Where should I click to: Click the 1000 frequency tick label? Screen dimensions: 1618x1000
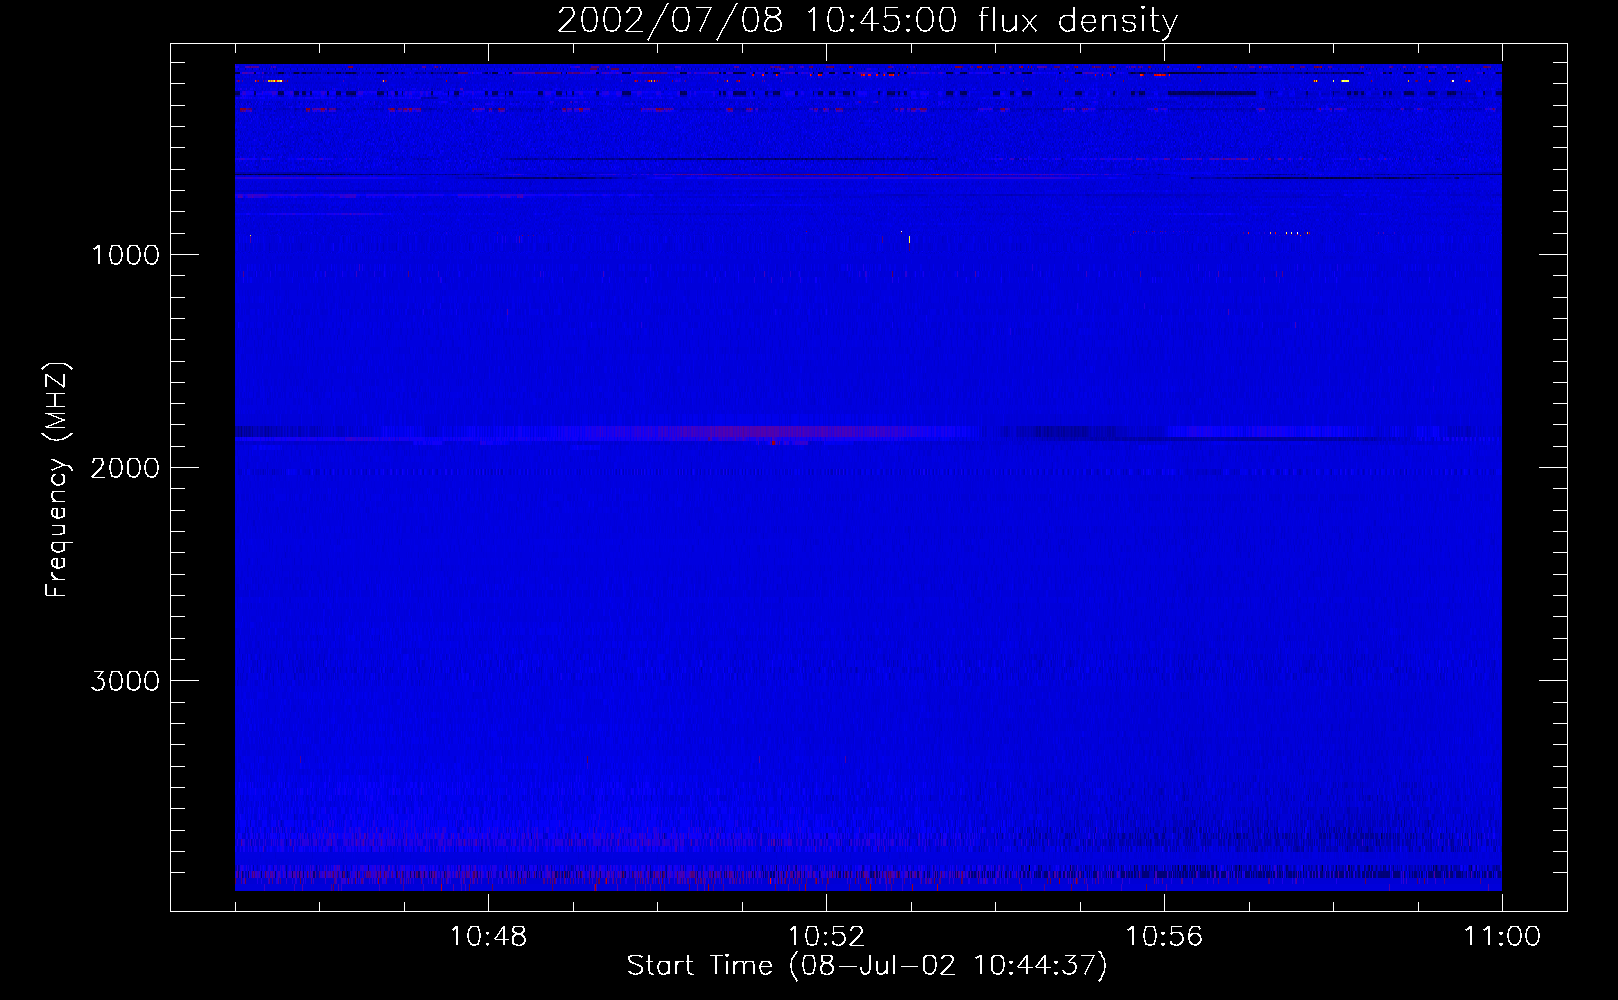125,255
